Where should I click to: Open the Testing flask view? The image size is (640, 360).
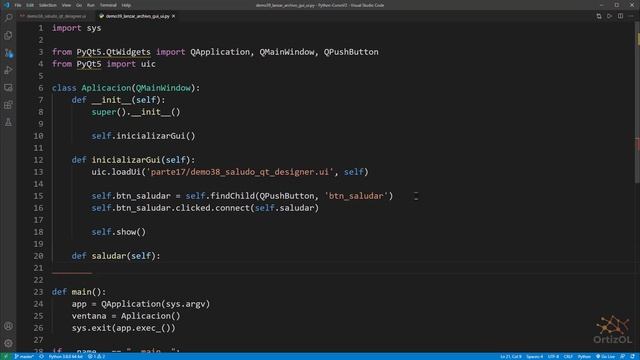[8, 122]
